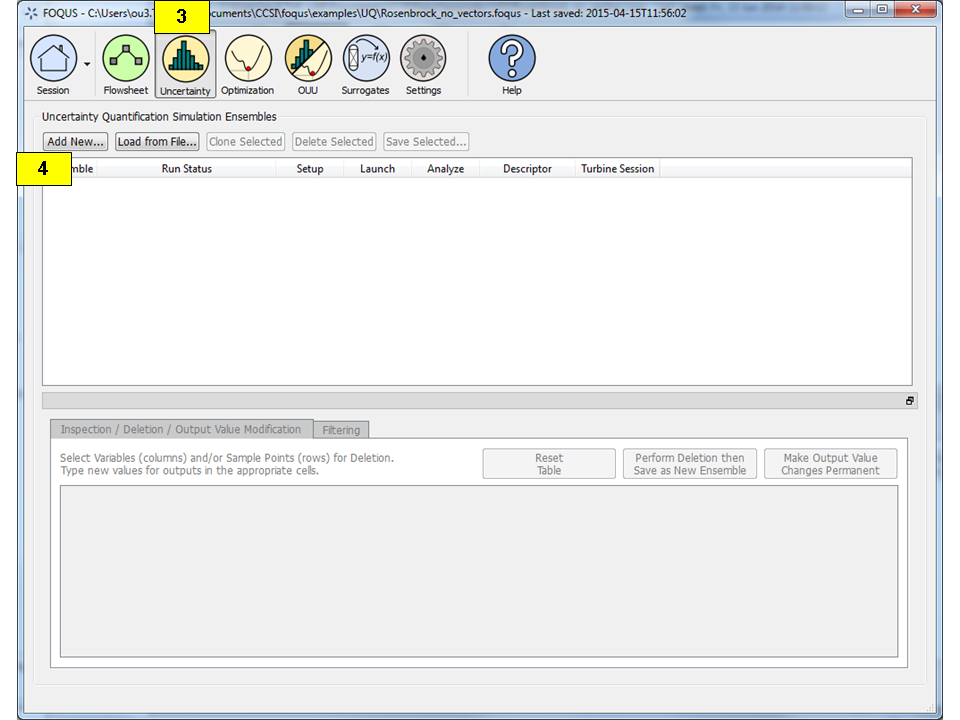
Task: Open the Session home screen
Action: pos(55,60)
